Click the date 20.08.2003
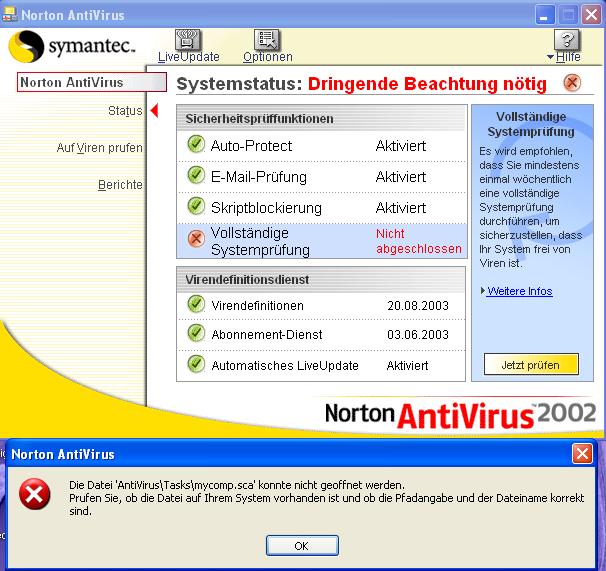 click(418, 306)
